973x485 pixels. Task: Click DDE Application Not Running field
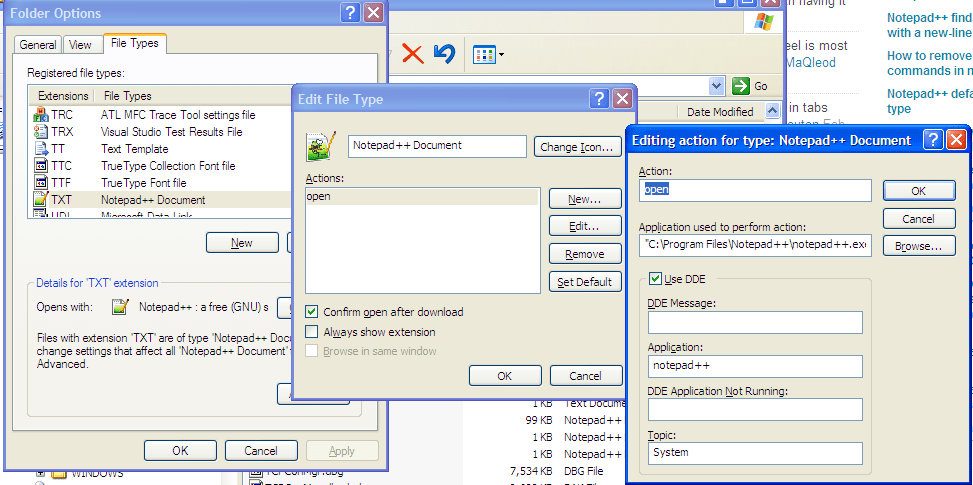coord(755,409)
